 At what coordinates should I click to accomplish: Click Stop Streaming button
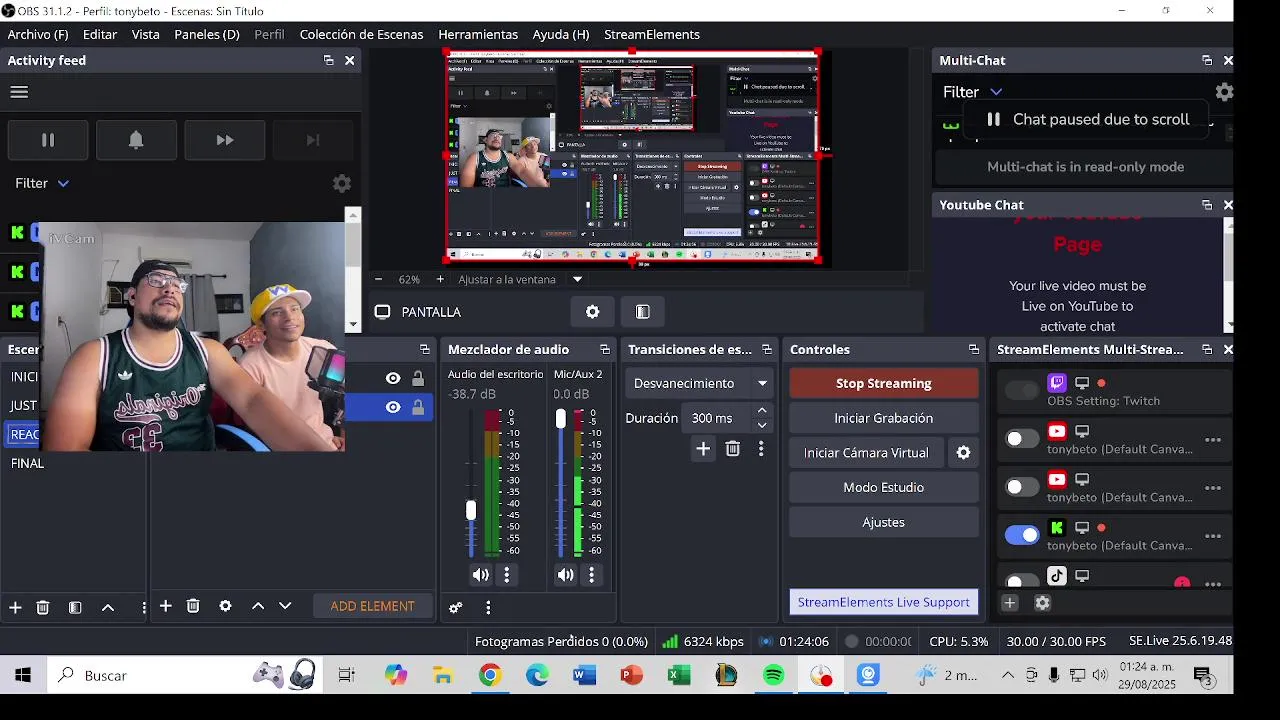884,384
